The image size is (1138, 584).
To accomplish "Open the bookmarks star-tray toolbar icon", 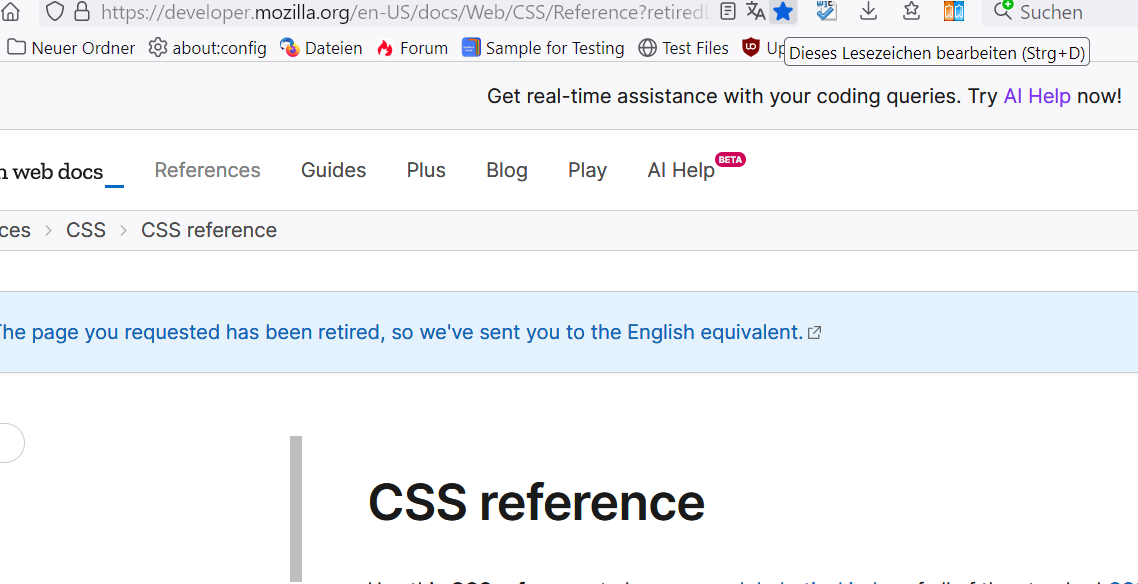I will point(911,12).
